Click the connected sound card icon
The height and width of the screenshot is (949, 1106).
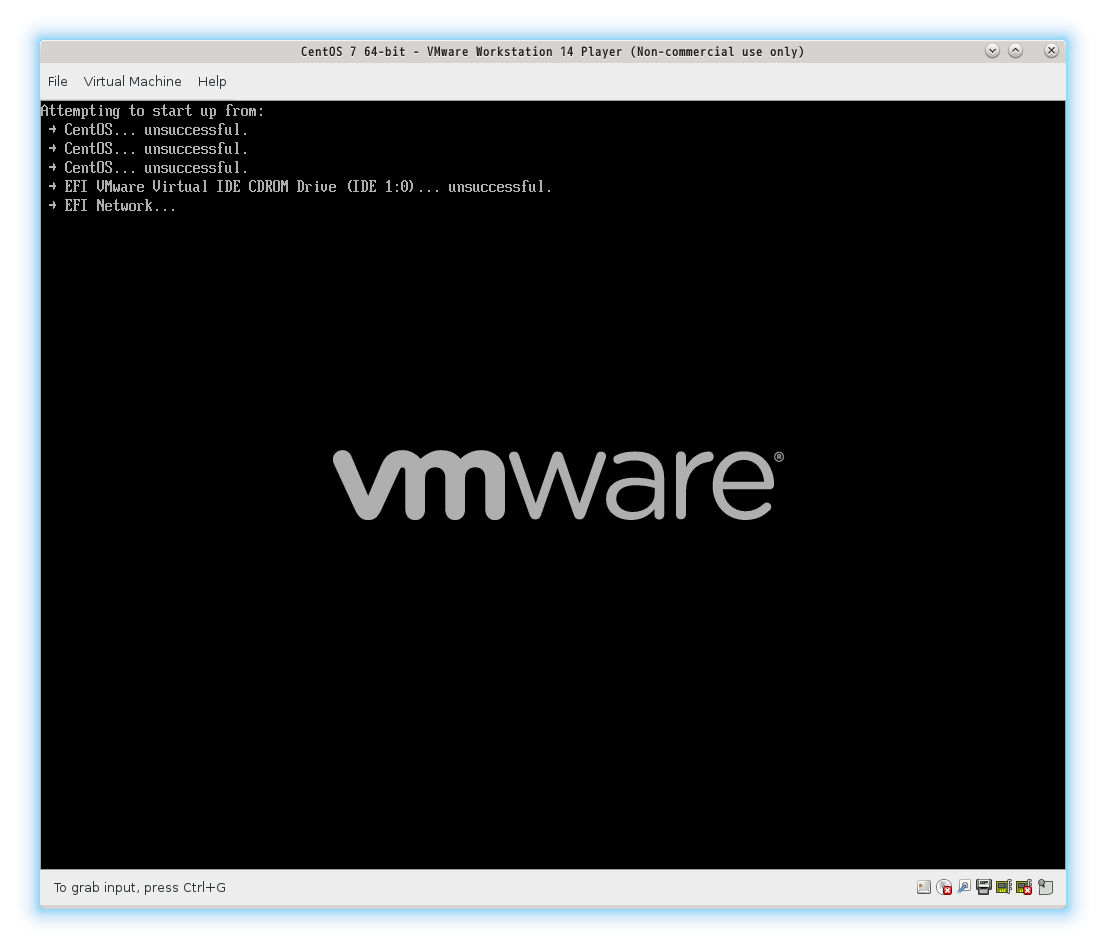[1004, 888]
